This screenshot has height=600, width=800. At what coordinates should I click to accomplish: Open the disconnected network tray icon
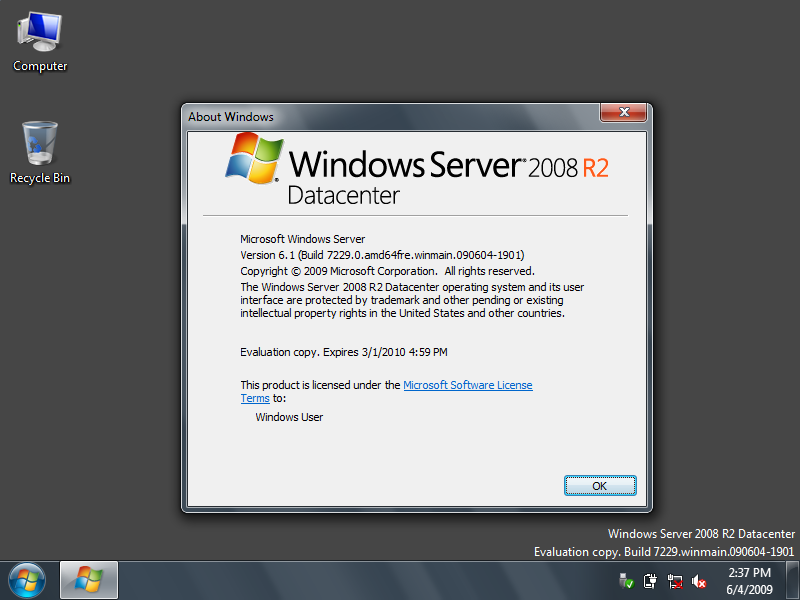[674, 581]
